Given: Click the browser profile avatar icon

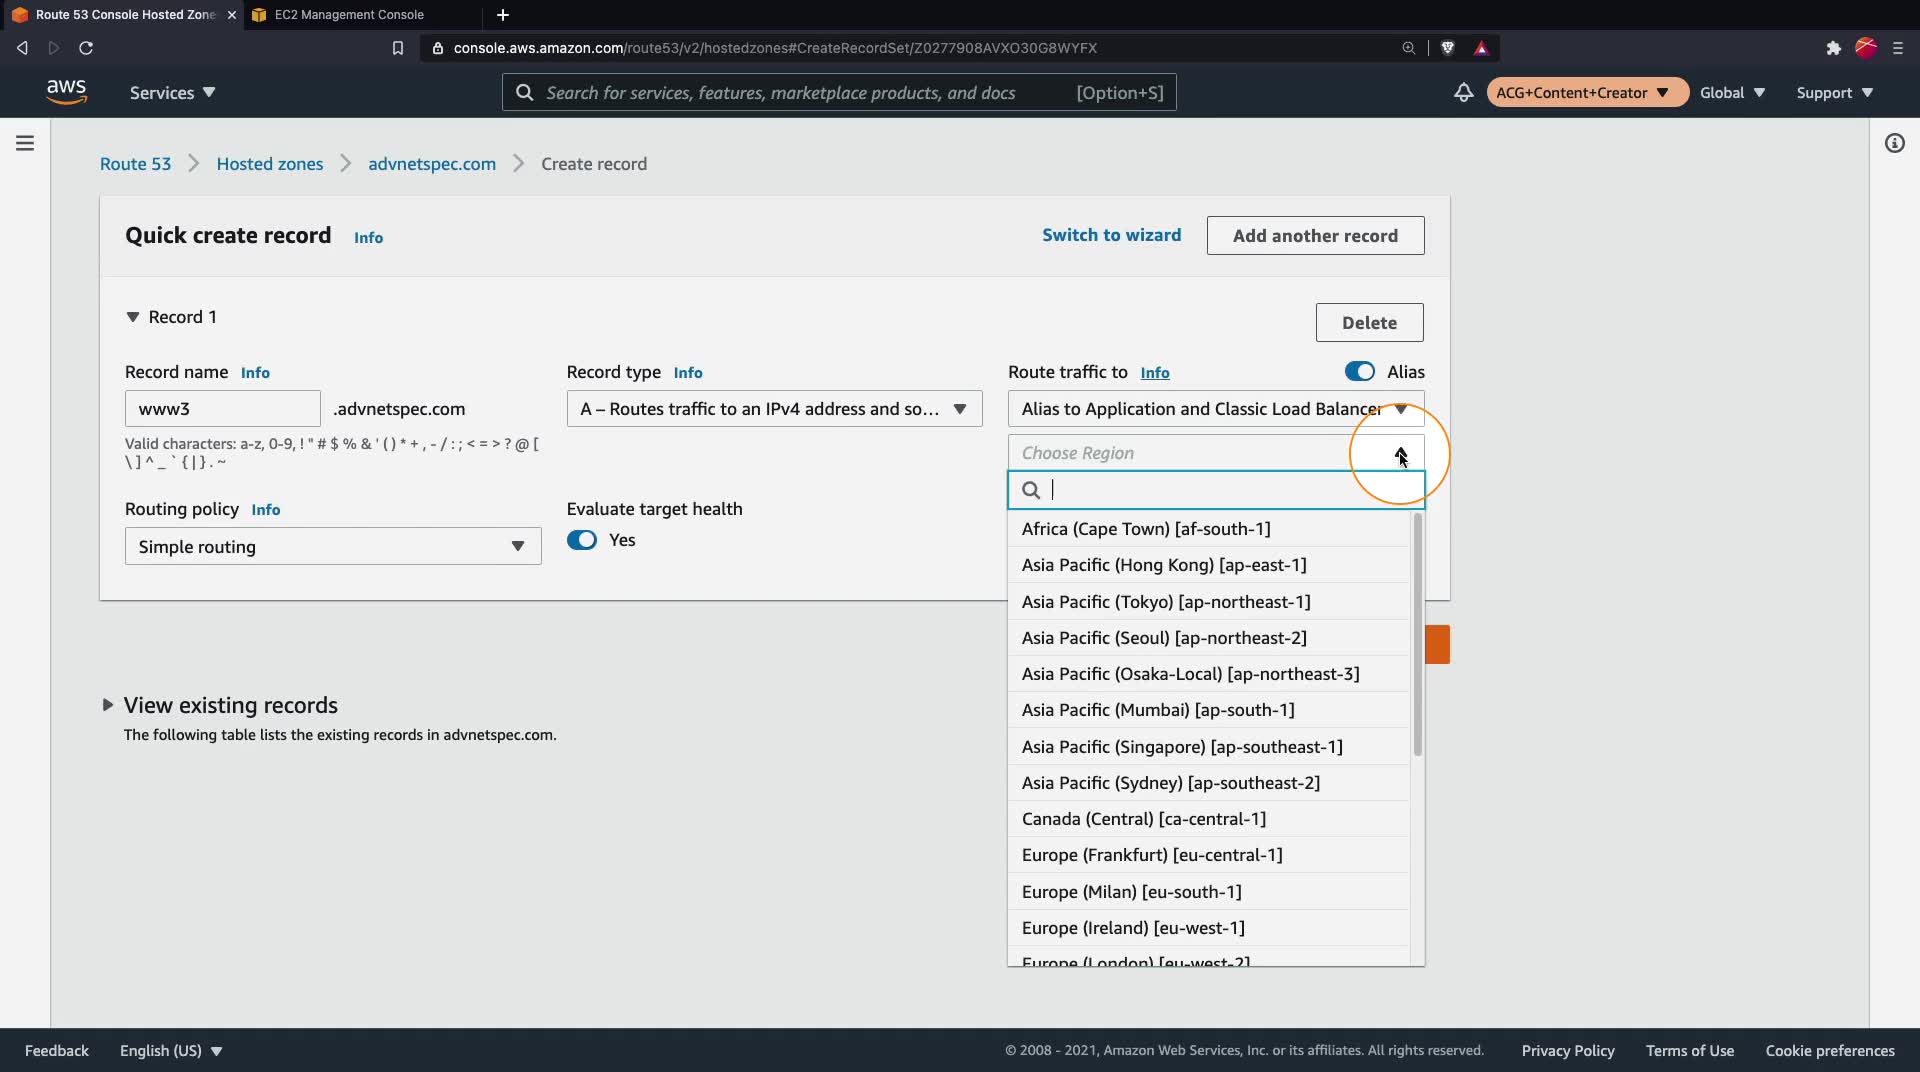Looking at the screenshot, I should (x=1865, y=48).
